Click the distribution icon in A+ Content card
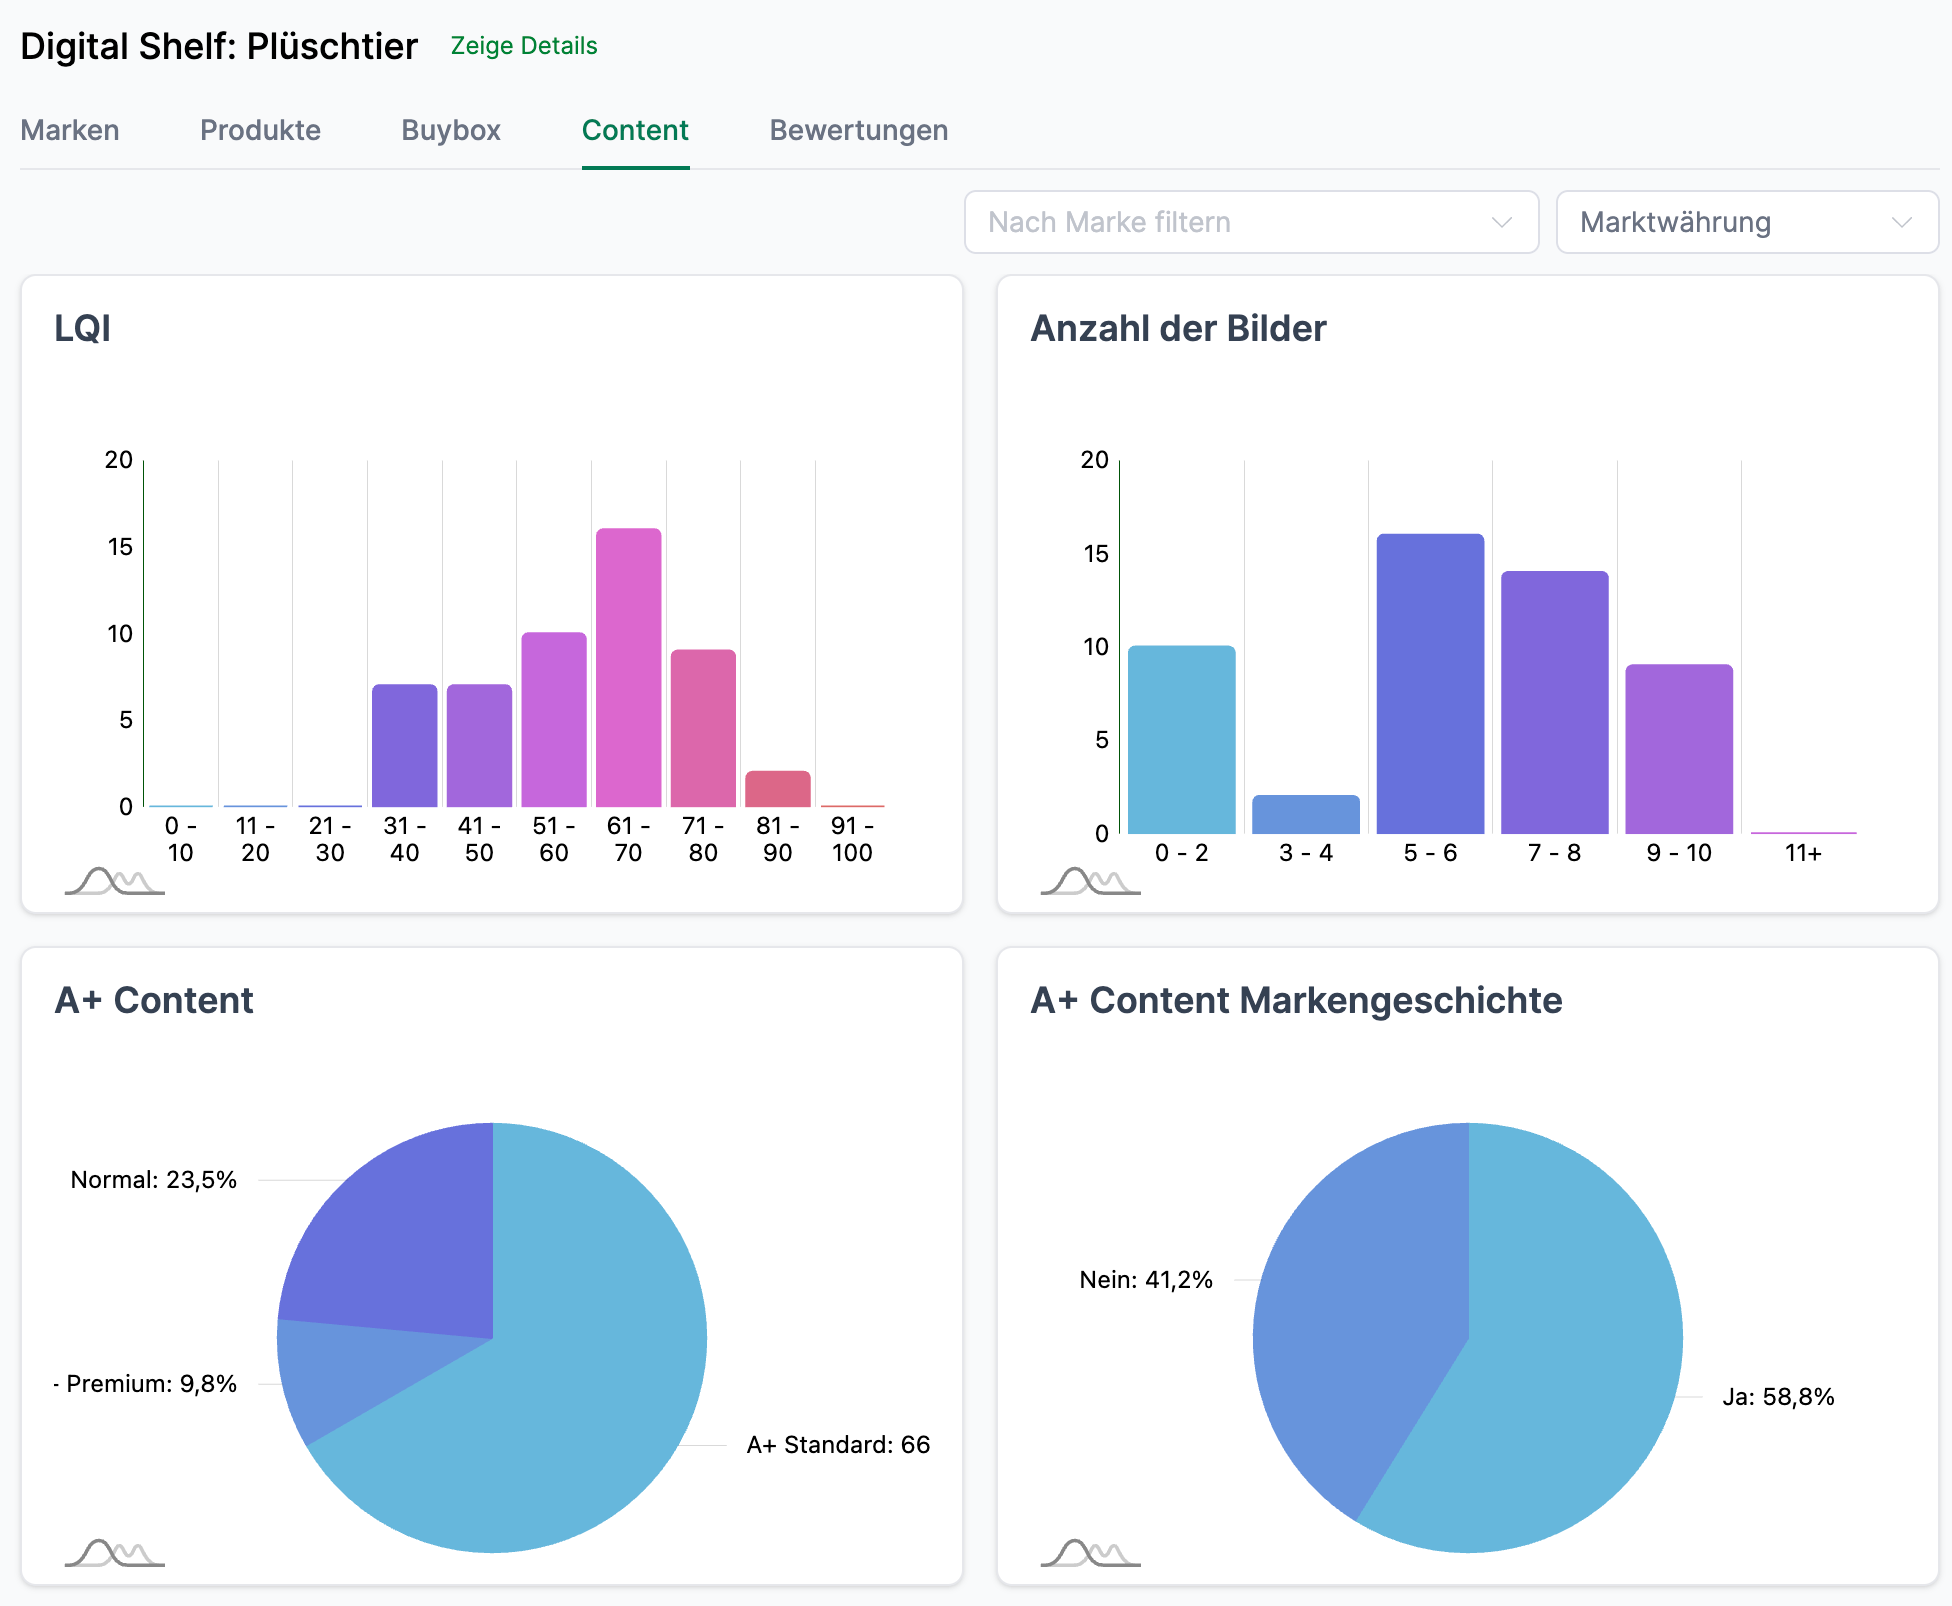This screenshot has height=1606, width=1952. click(x=114, y=1553)
